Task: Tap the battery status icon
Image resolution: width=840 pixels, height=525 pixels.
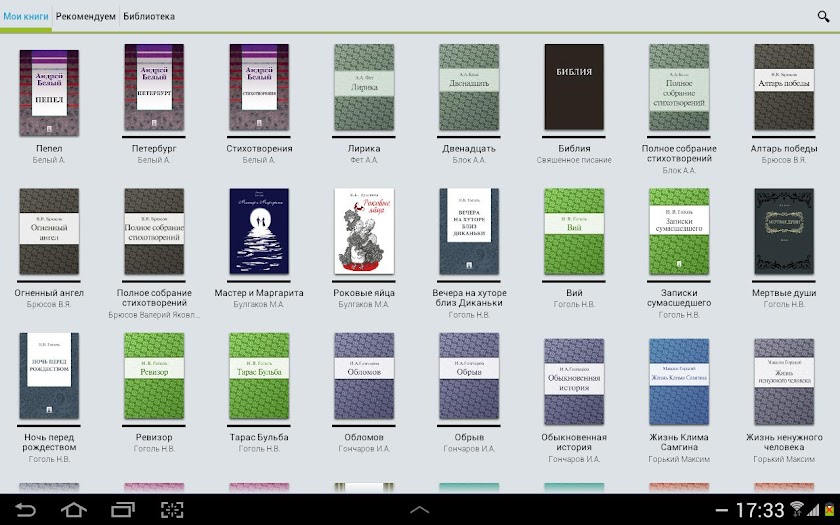Action: pos(829,509)
